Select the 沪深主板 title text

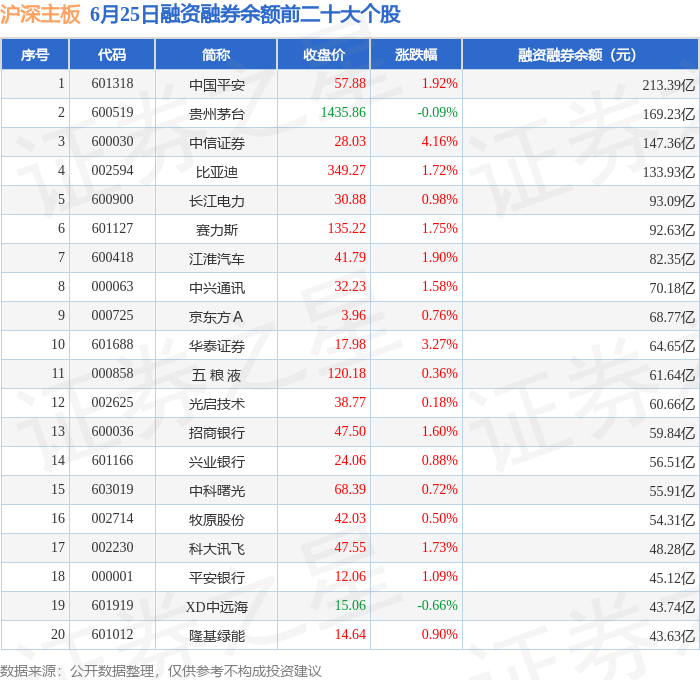40,14
